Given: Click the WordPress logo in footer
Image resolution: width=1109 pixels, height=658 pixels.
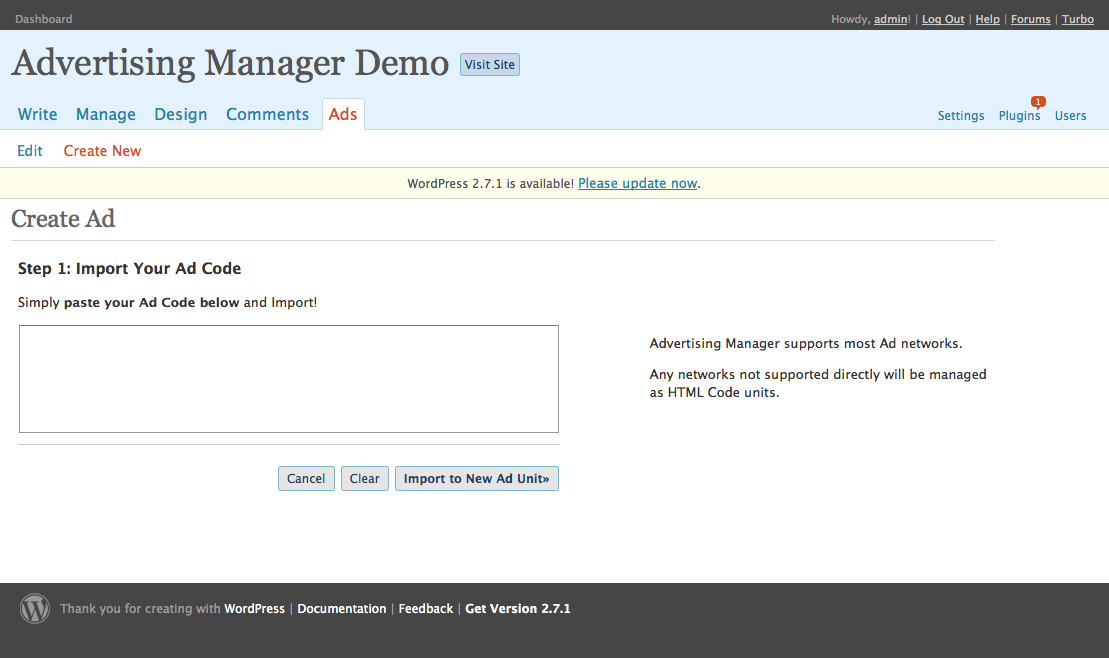Looking at the screenshot, I should tap(35, 609).
